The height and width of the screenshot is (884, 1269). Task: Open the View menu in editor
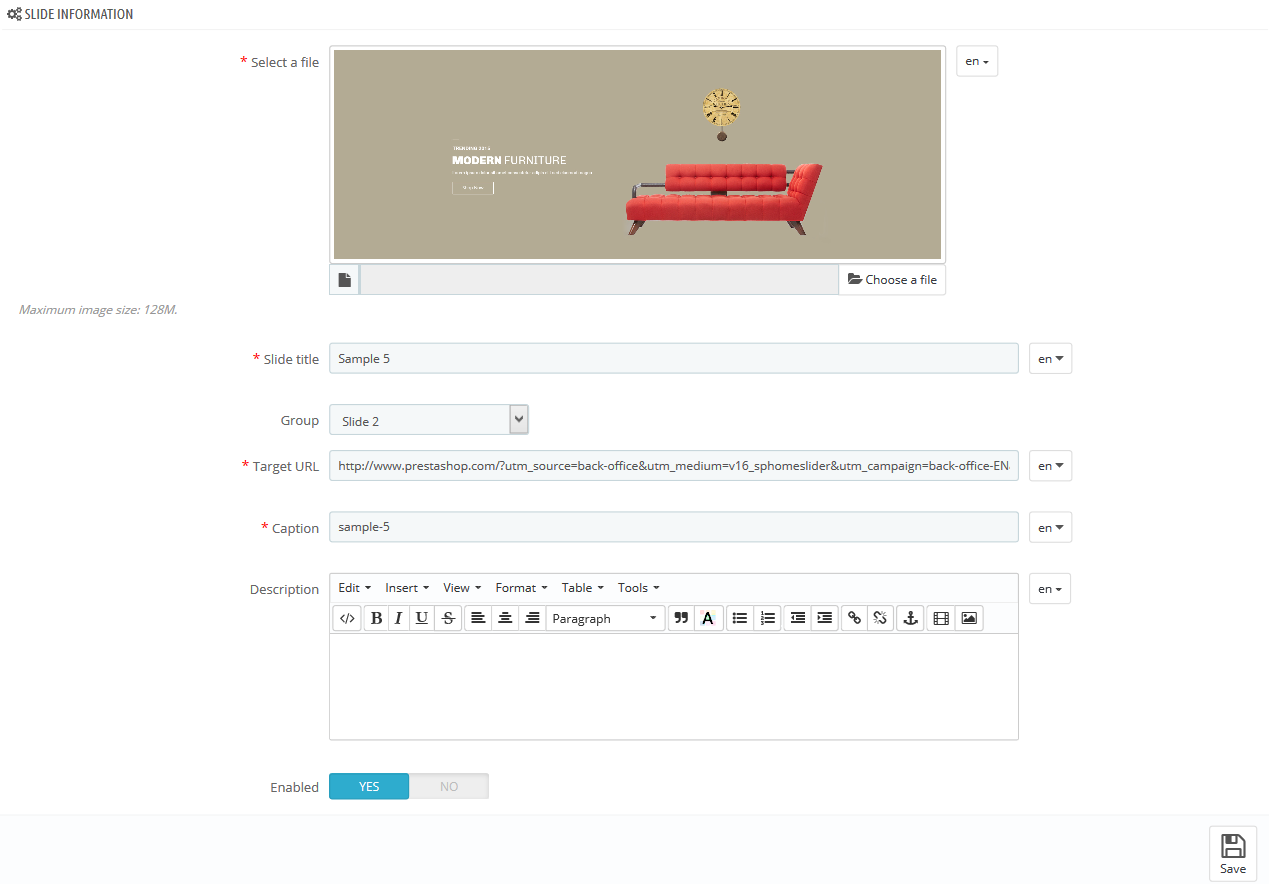[462, 587]
